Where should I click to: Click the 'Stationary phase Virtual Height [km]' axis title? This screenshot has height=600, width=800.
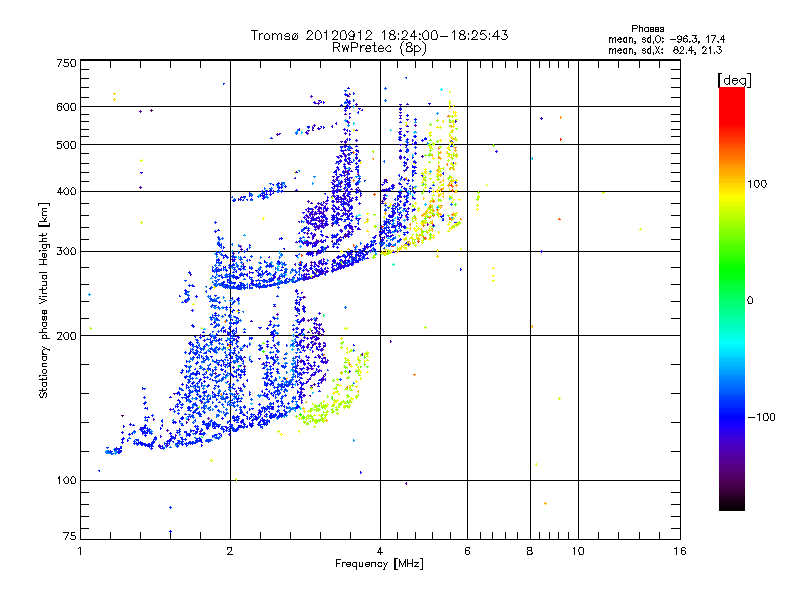click(x=44, y=301)
